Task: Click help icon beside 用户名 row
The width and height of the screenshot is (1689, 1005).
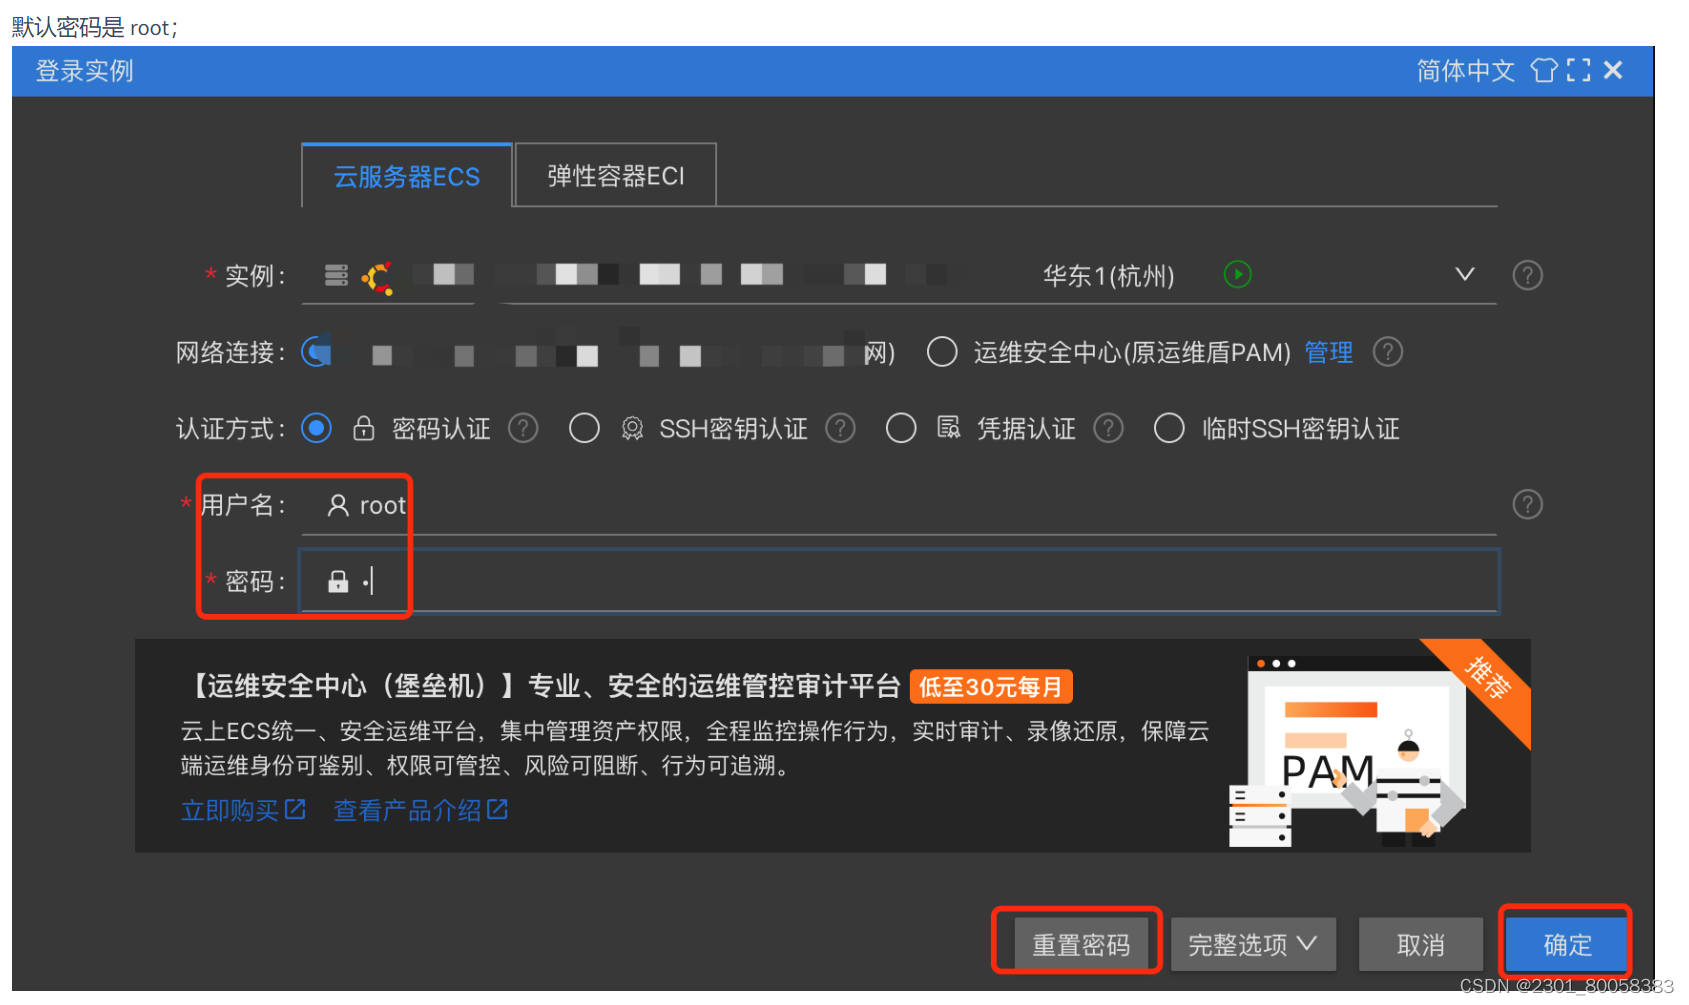Action: click(x=1527, y=504)
